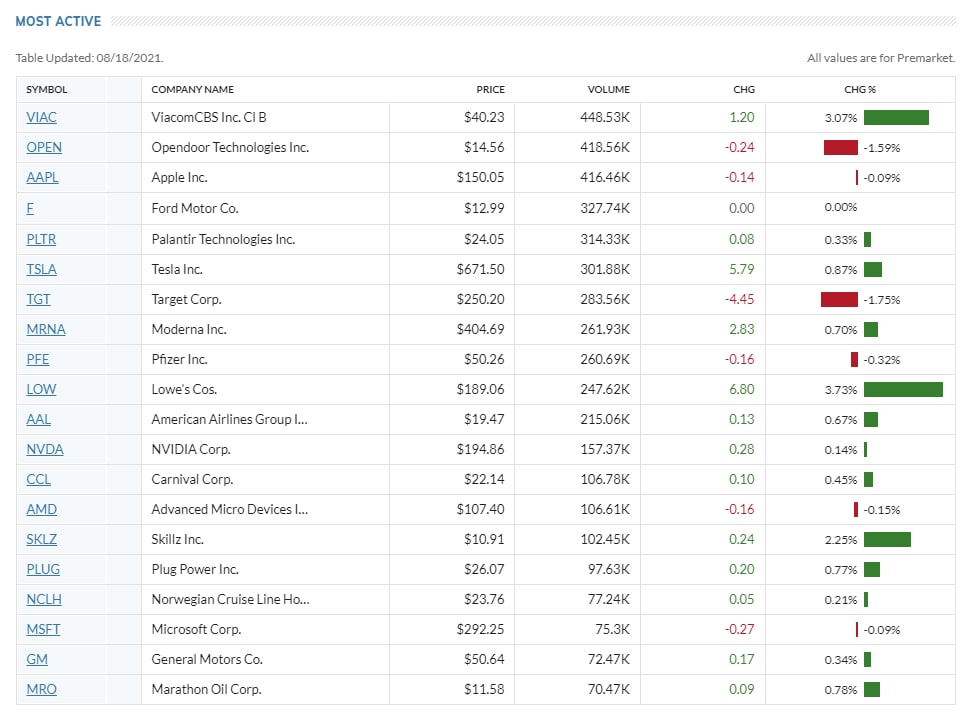Click the -1.59% red change bar

(x=840, y=148)
